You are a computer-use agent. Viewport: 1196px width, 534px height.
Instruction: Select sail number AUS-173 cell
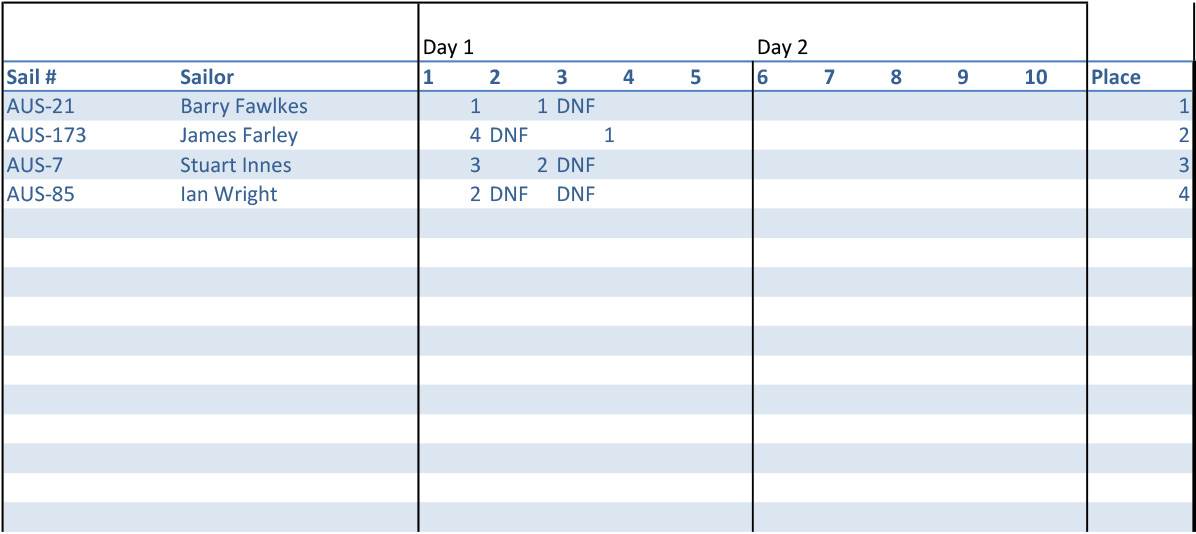46,135
